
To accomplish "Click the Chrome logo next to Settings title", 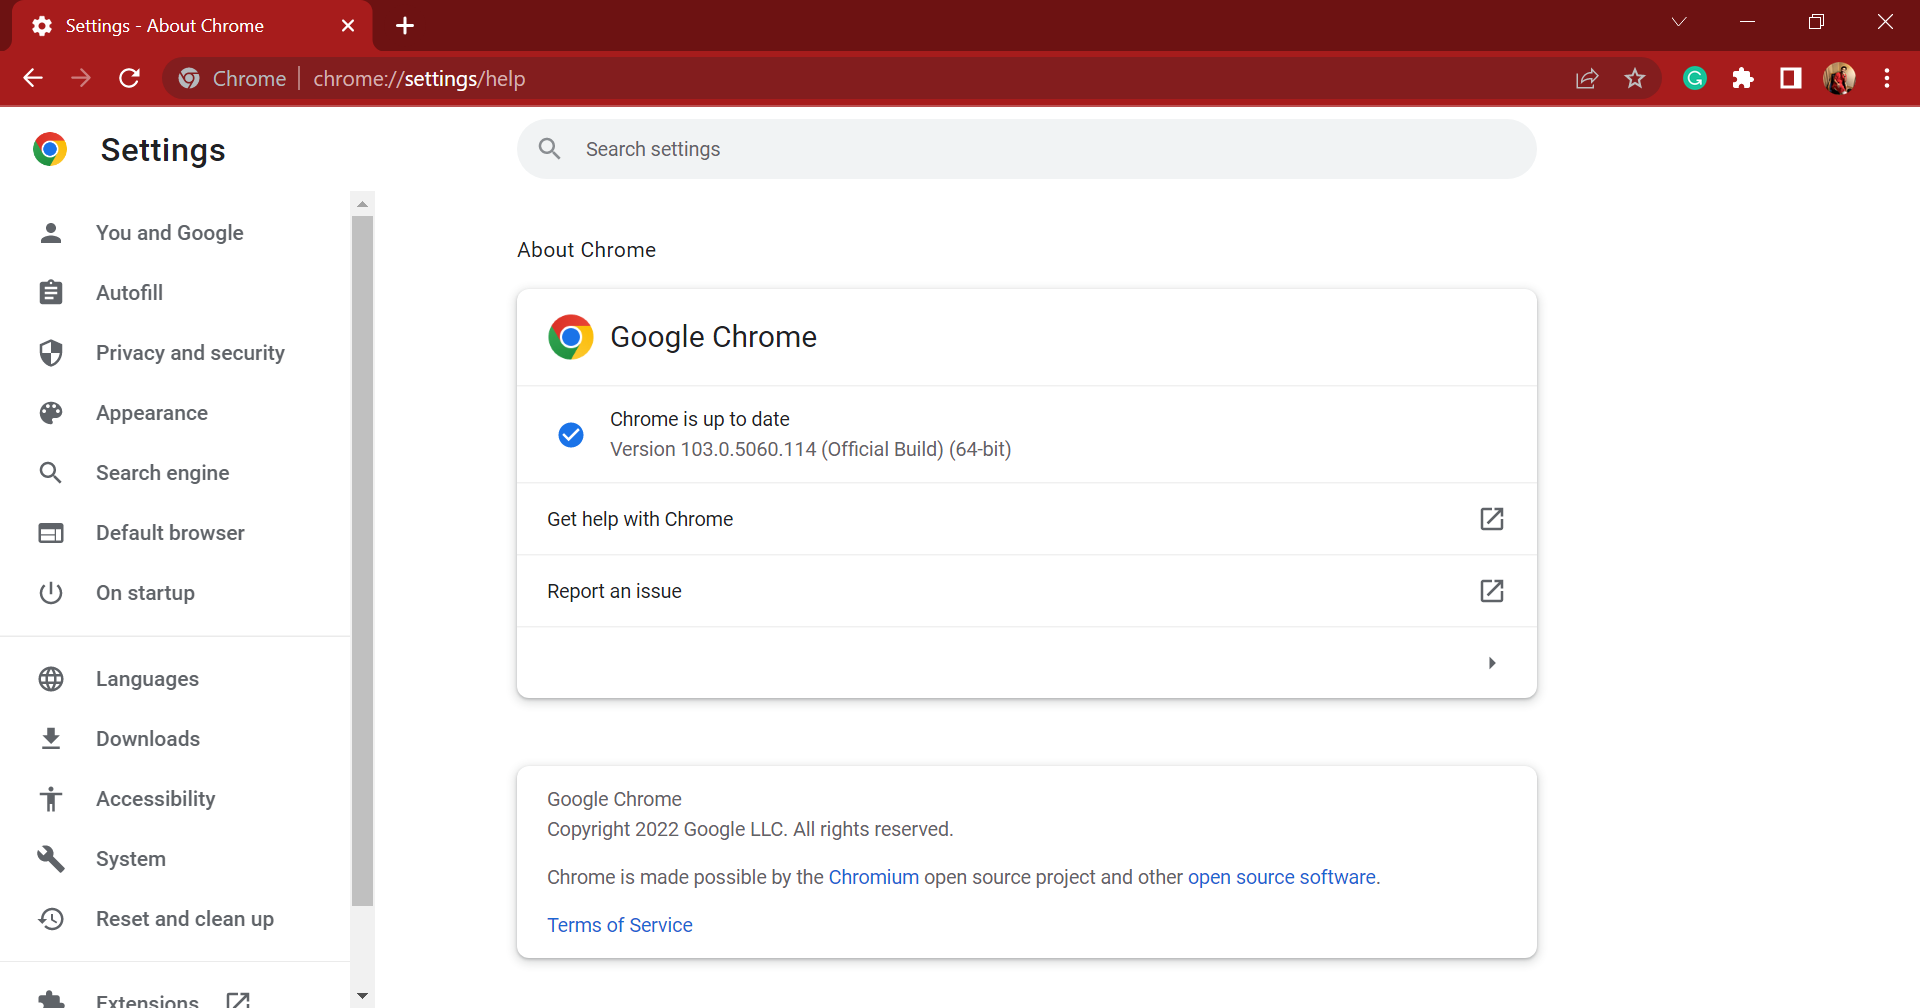I will [50, 149].
